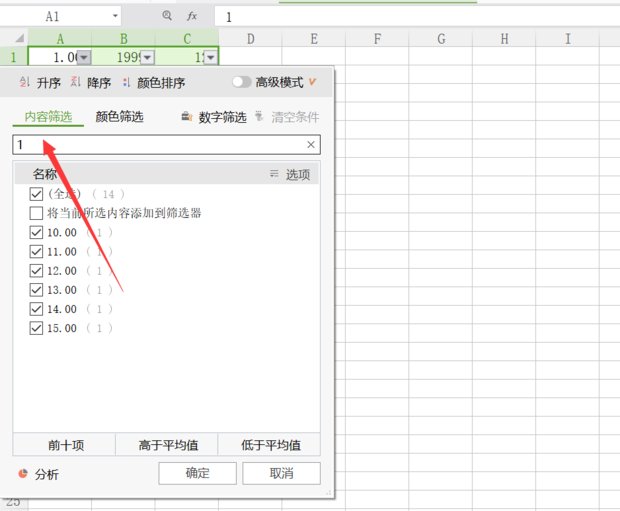Click the formula bar showing 1

[x=417, y=17]
